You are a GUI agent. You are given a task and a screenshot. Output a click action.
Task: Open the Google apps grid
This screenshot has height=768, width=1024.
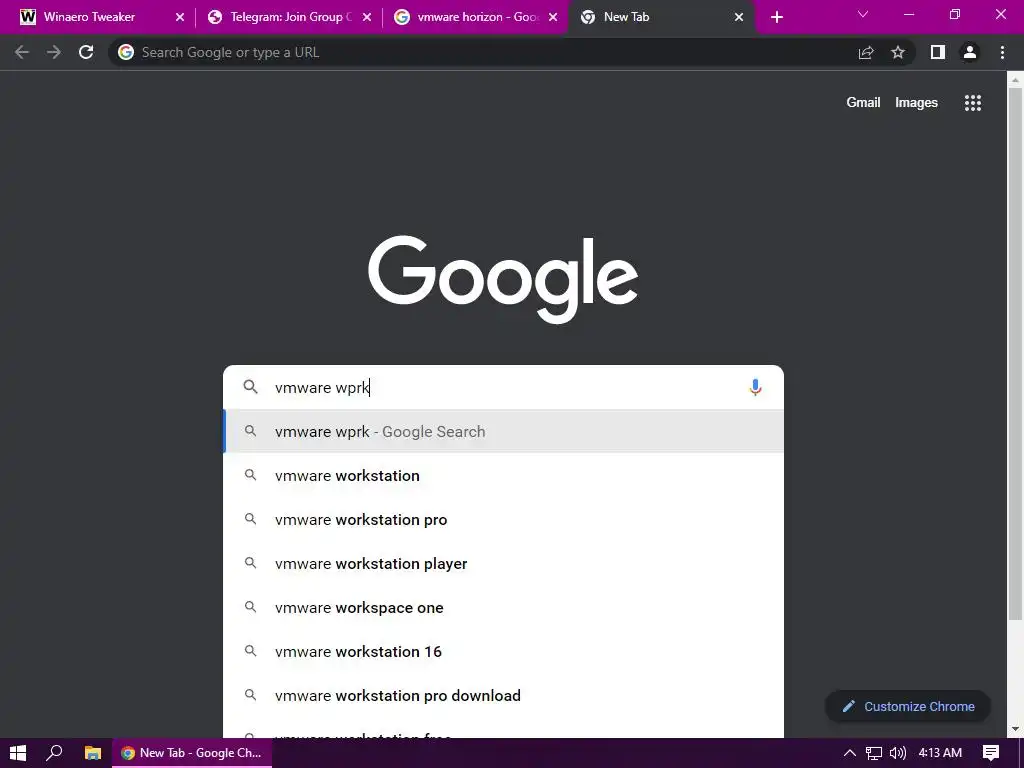973,103
